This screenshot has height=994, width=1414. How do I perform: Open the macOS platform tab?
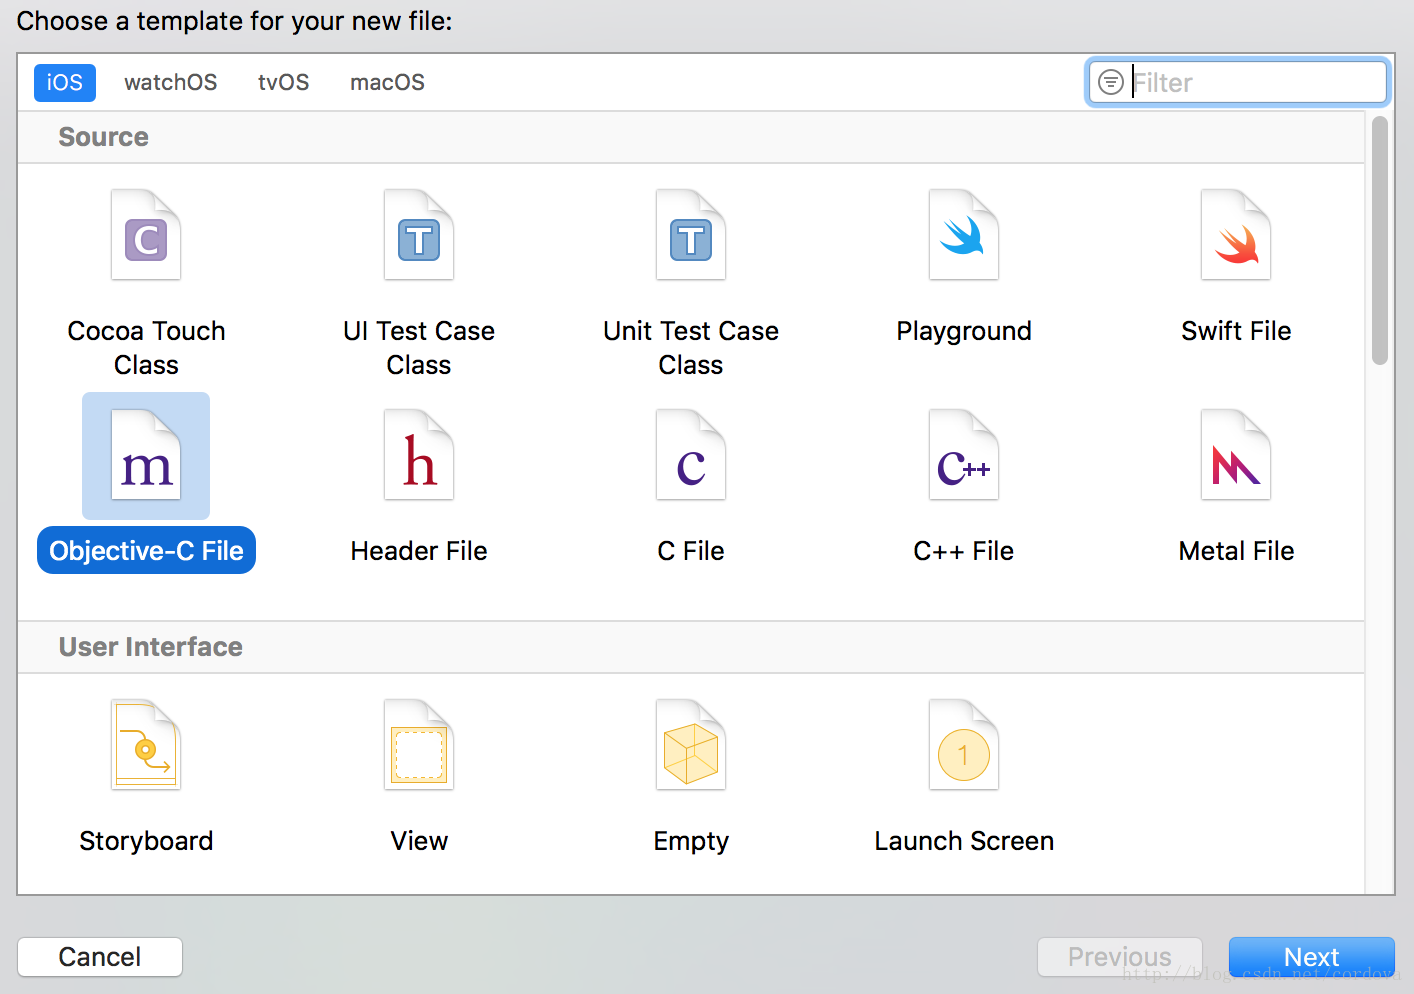pyautogui.click(x=387, y=83)
